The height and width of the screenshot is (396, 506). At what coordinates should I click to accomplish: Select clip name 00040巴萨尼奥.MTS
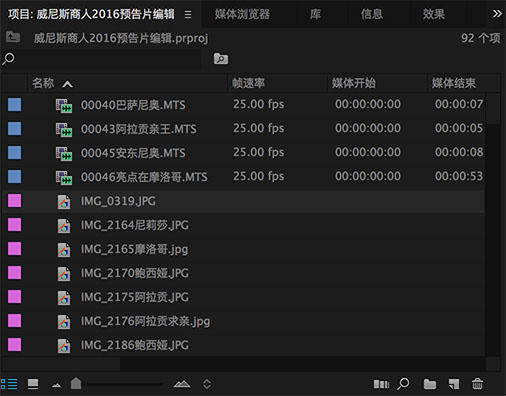coord(133,105)
